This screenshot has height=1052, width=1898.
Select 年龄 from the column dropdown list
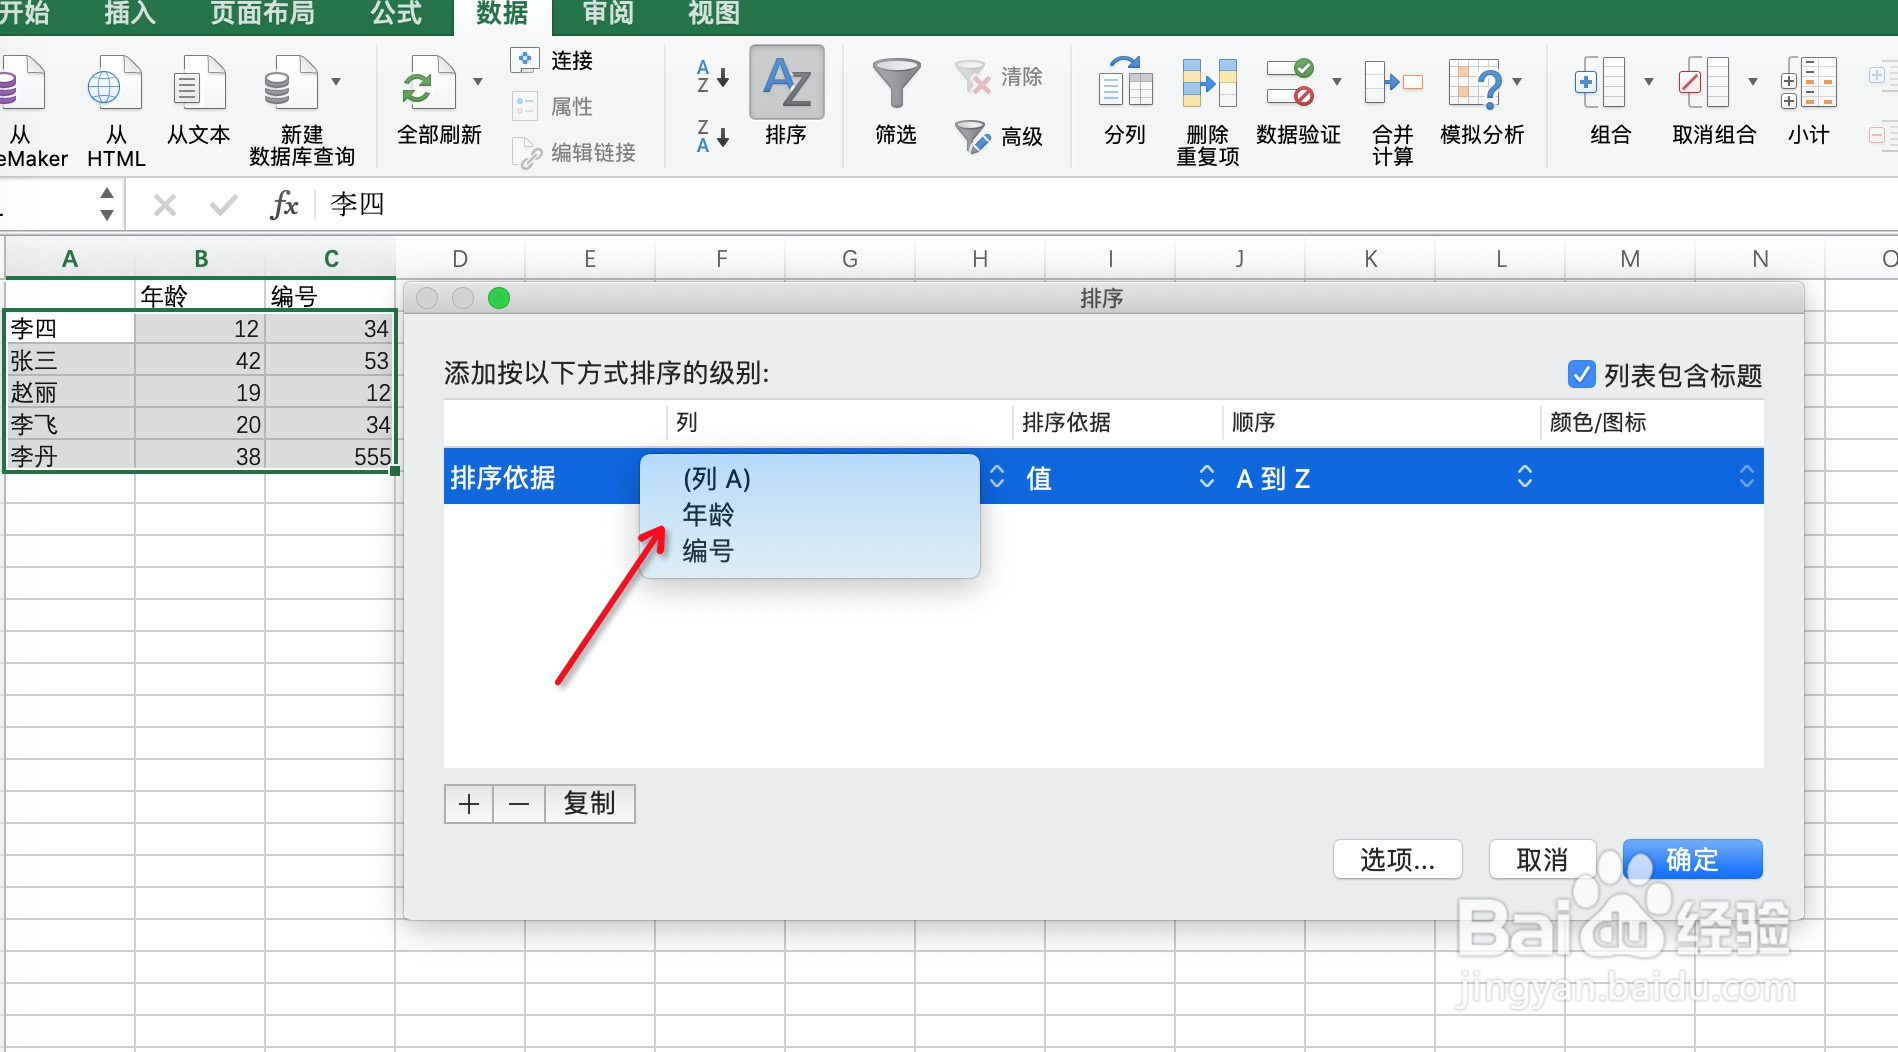[x=708, y=514]
